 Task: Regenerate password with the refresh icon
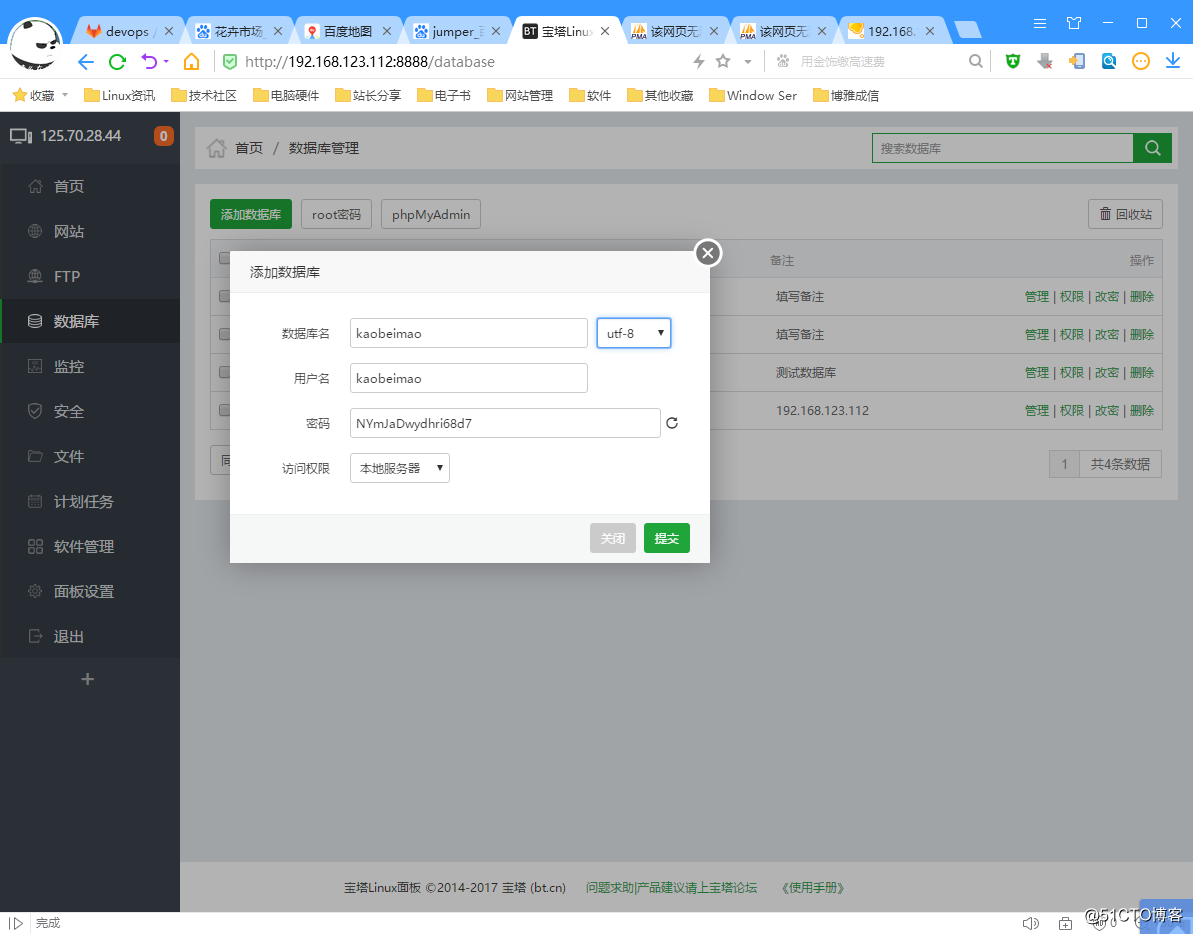coord(672,423)
